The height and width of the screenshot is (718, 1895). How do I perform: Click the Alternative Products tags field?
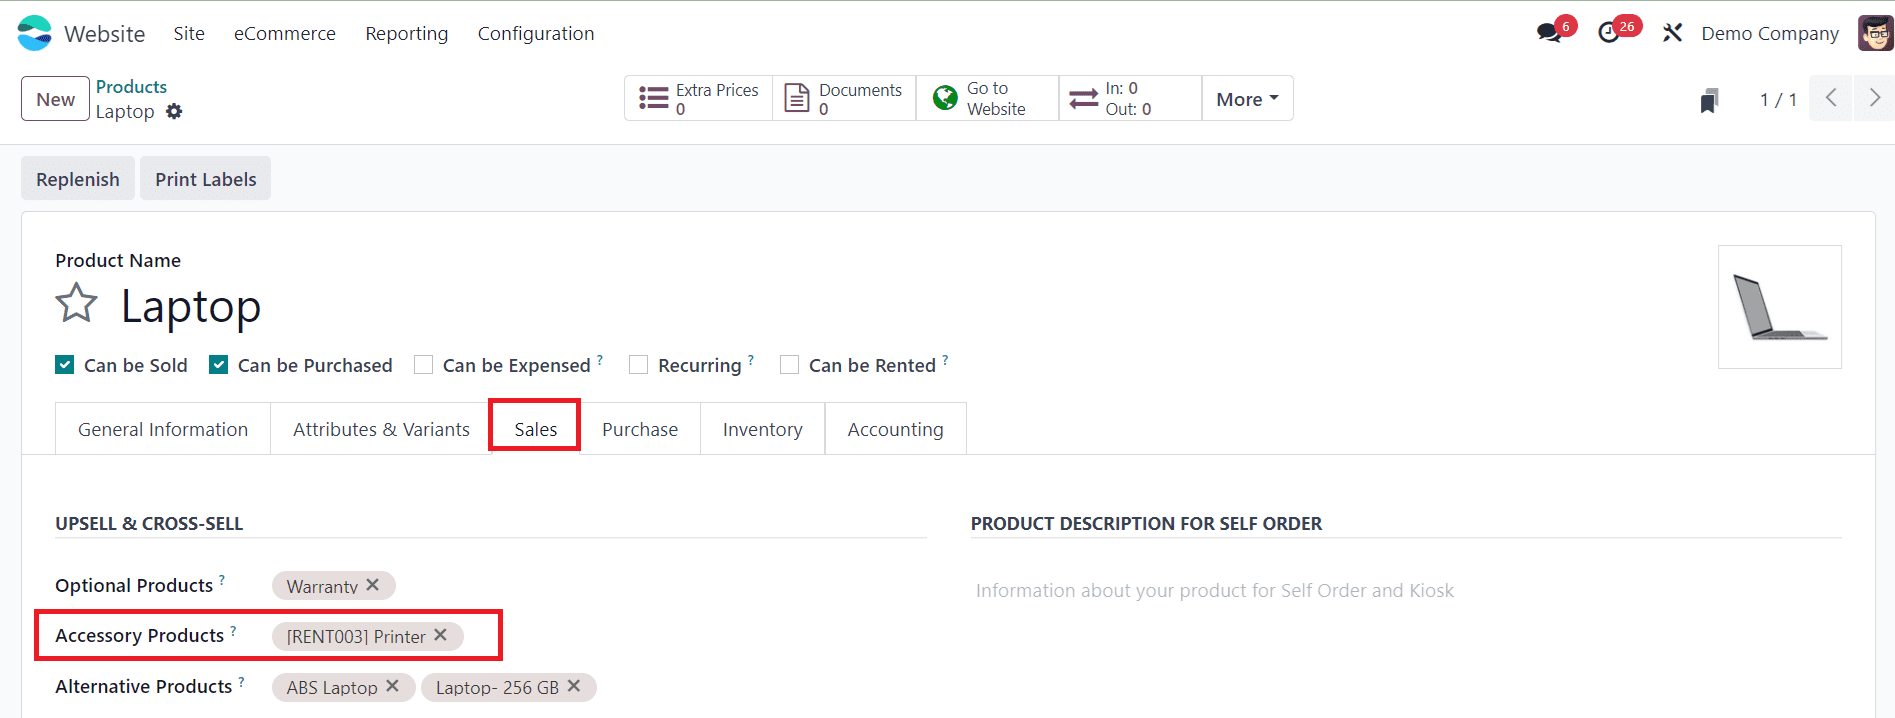[x=598, y=687]
